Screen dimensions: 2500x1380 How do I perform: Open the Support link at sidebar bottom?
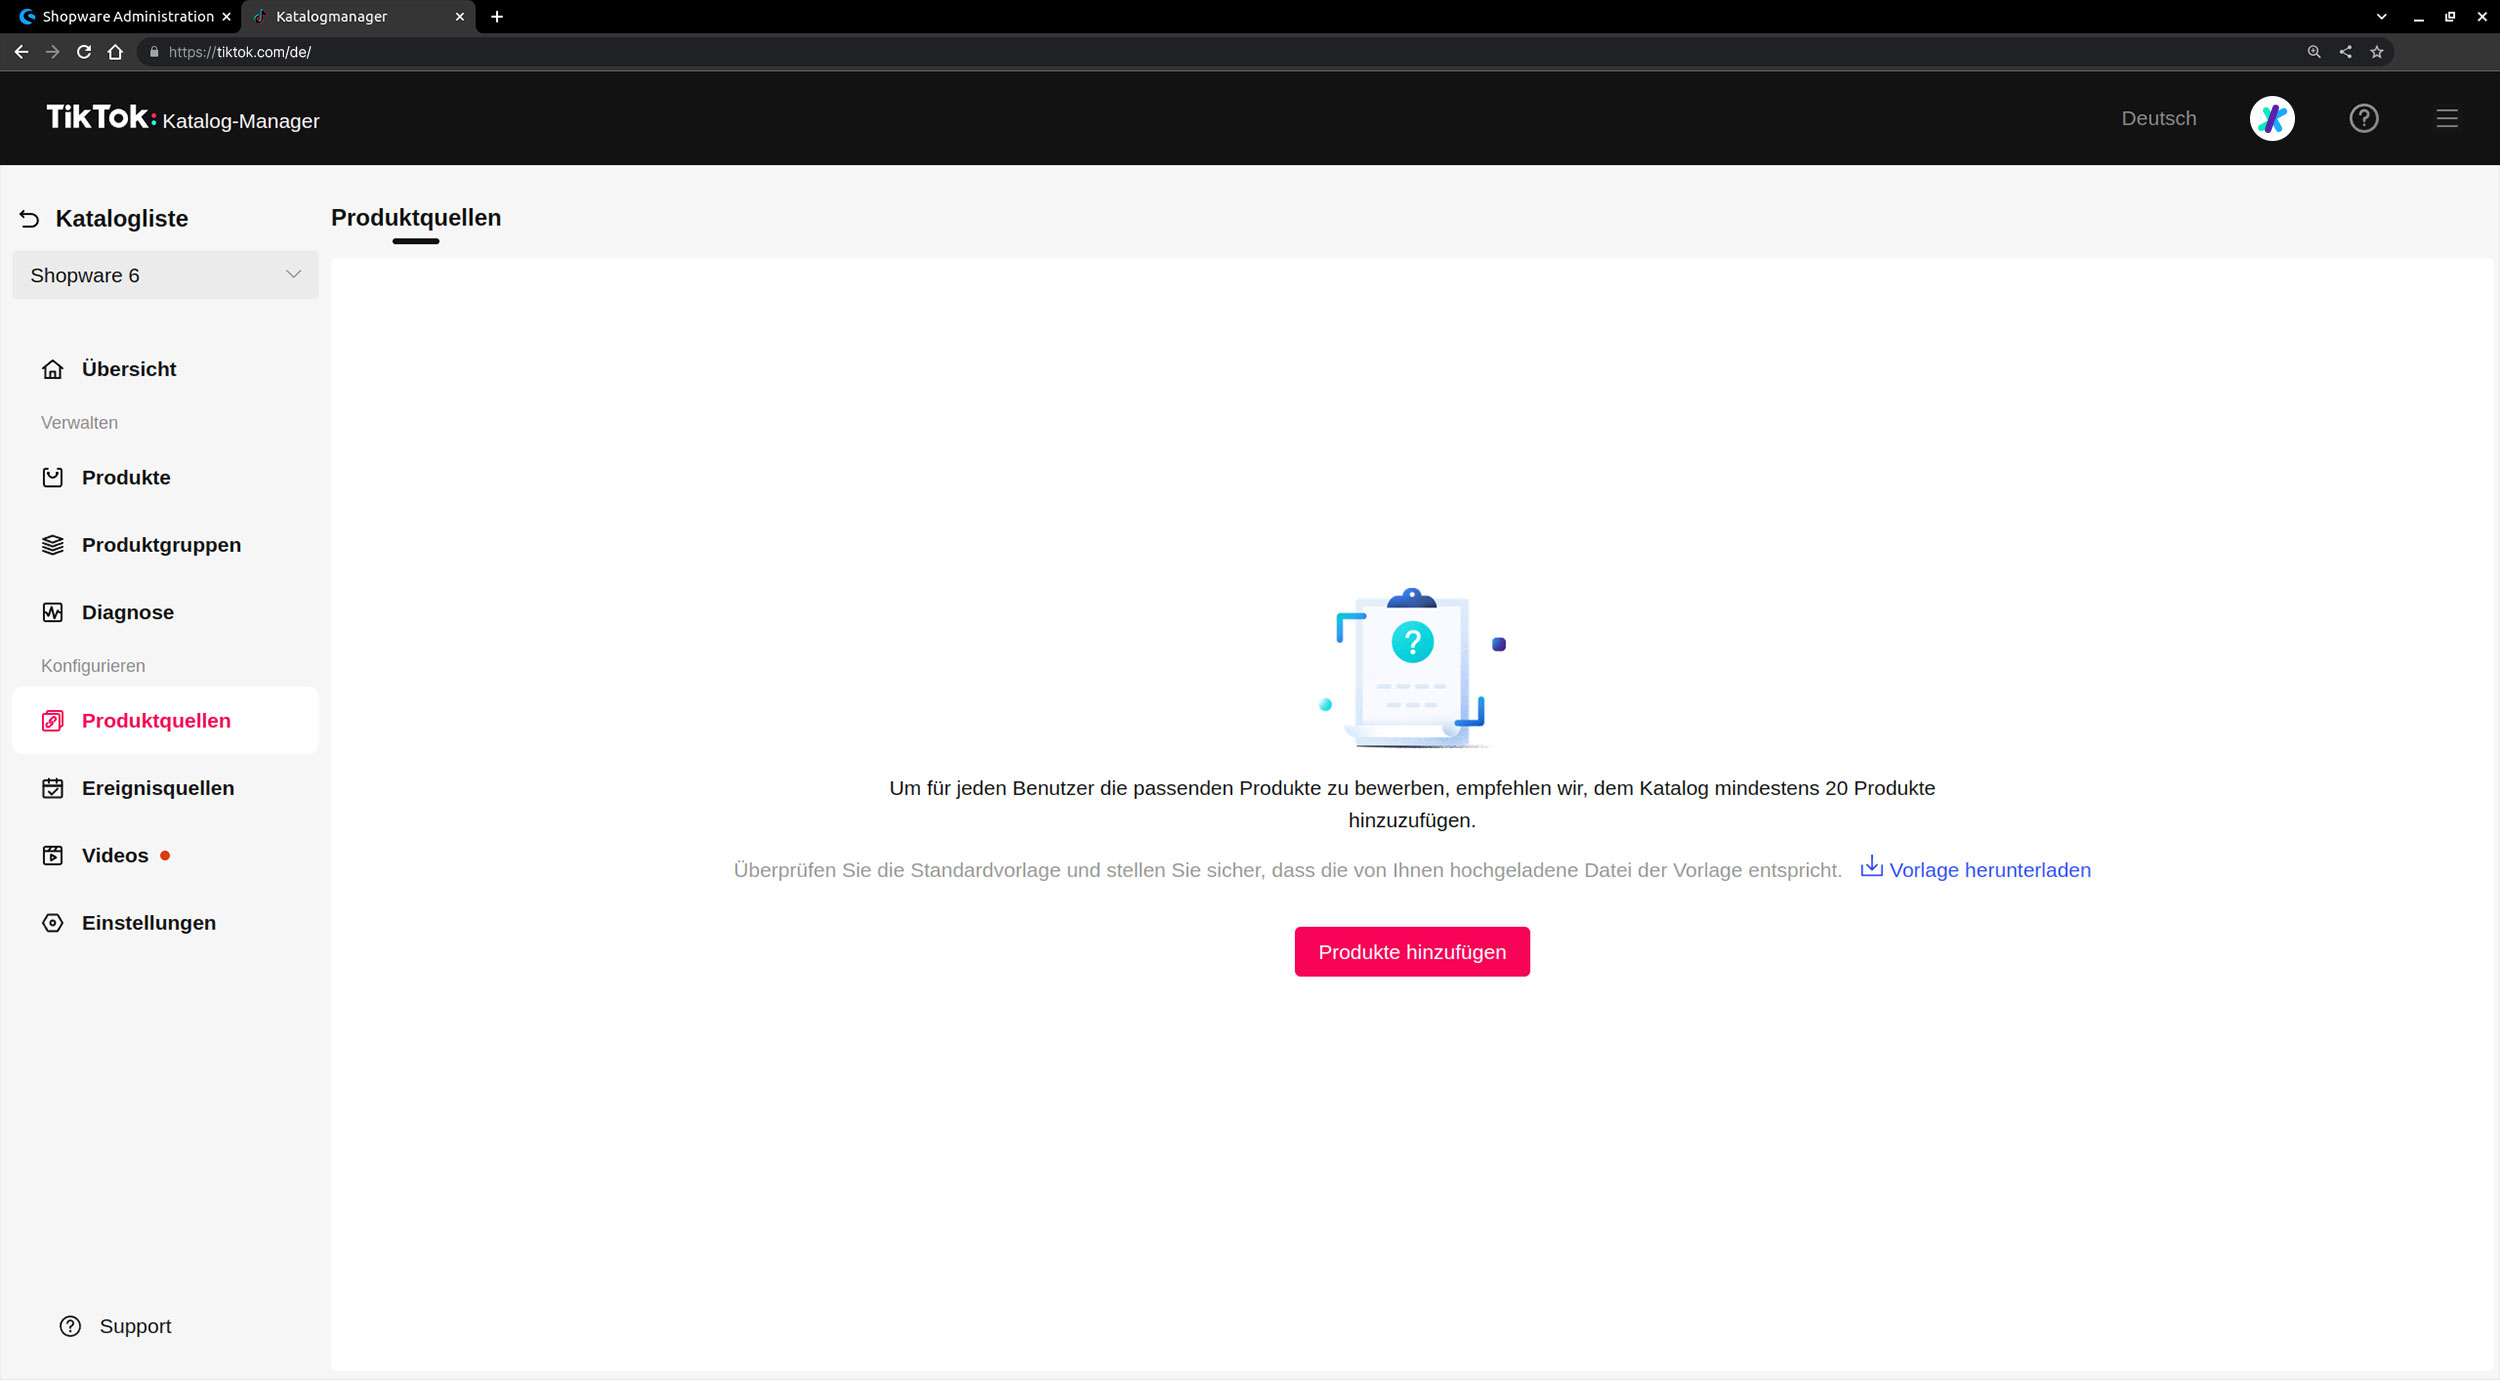coord(135,1326)
